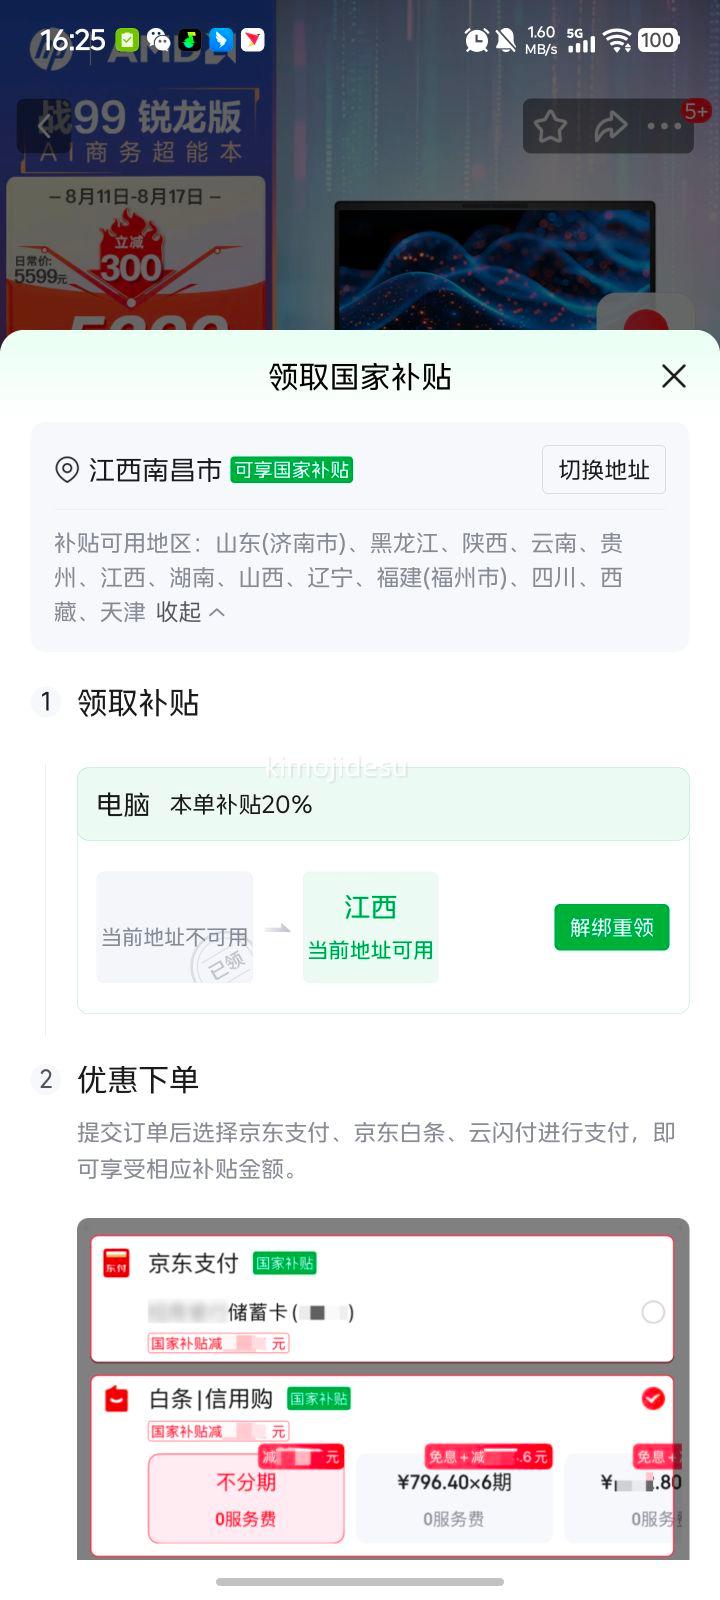Viewport: 720px width, 1600px height.
Task: Open the three-dot more menu
Action: [x=664, y=127]
